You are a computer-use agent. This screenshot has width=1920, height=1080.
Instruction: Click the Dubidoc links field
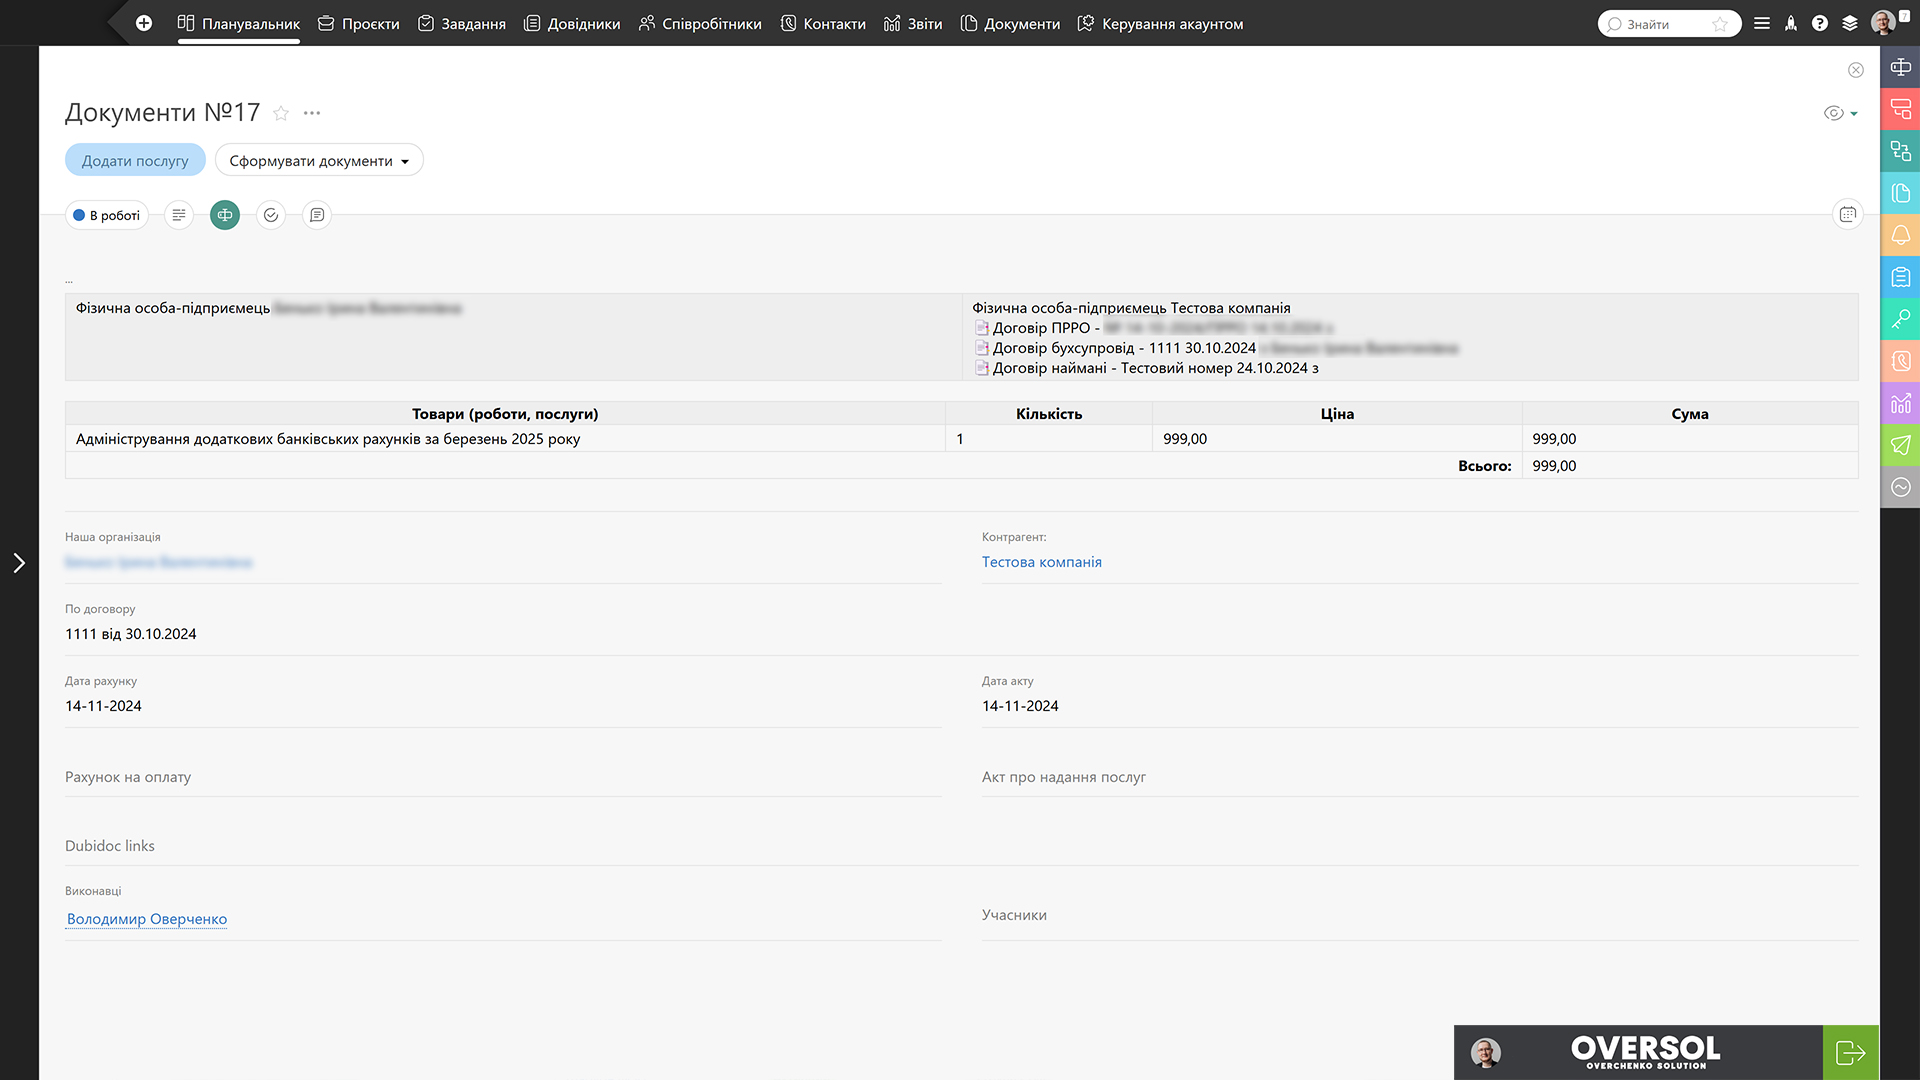962,846
